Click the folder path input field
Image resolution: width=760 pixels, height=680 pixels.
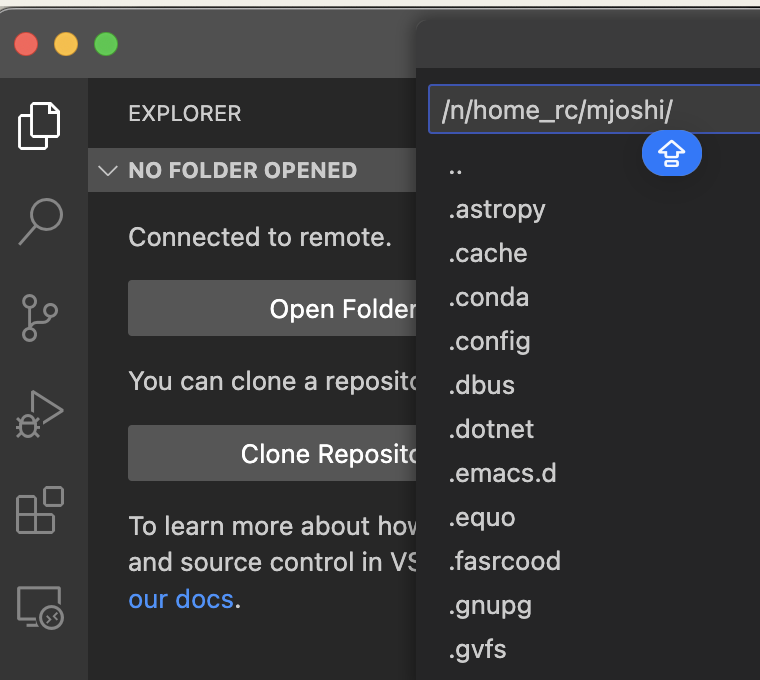click(x=590, y=110)
